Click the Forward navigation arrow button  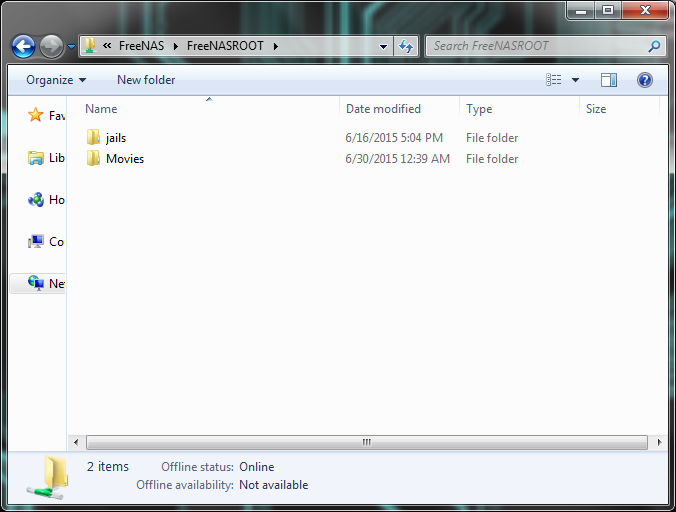tap(51, 46)
